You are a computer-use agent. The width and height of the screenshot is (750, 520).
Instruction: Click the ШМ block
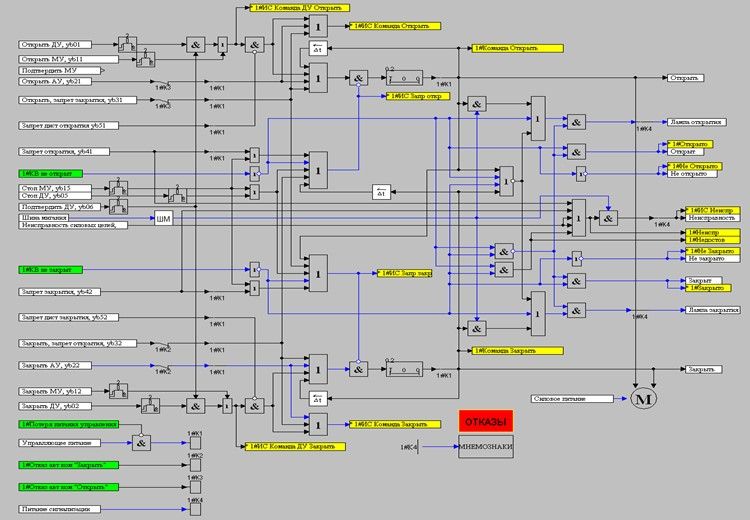(x=163, y=218)
